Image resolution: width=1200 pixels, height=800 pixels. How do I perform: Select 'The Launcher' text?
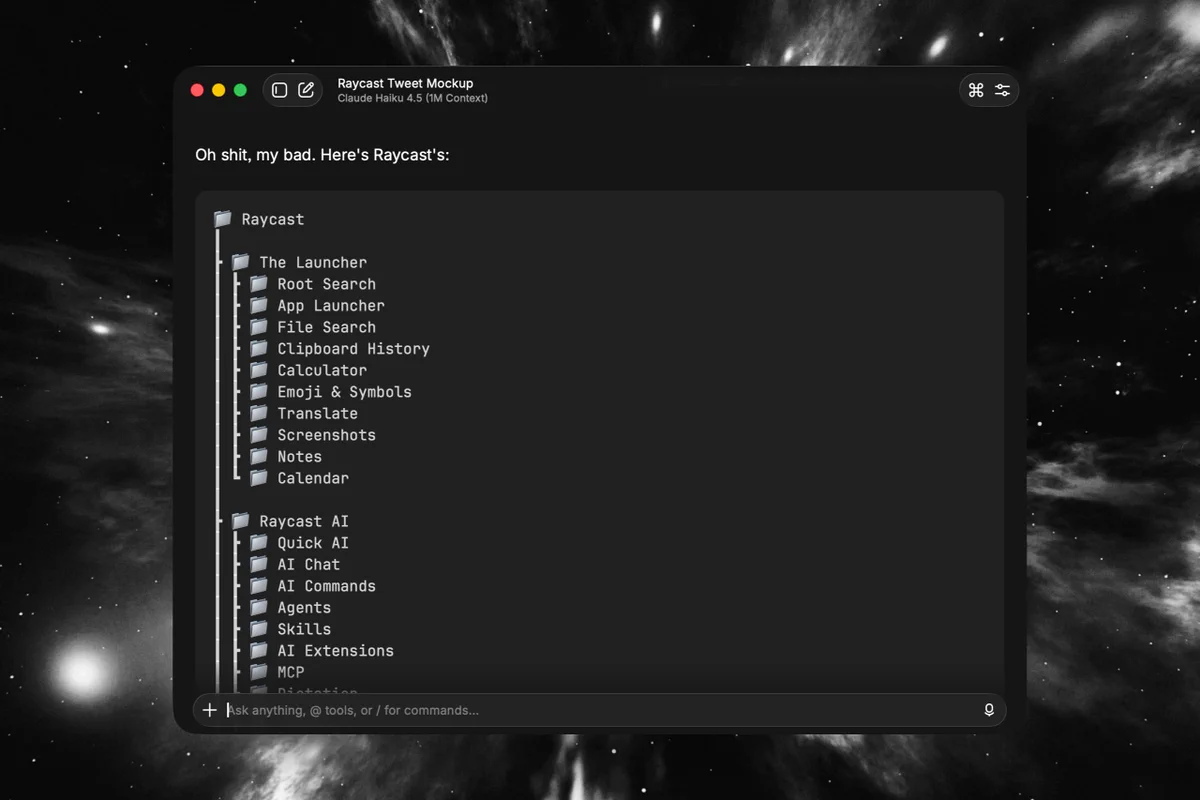pos(313,262)
